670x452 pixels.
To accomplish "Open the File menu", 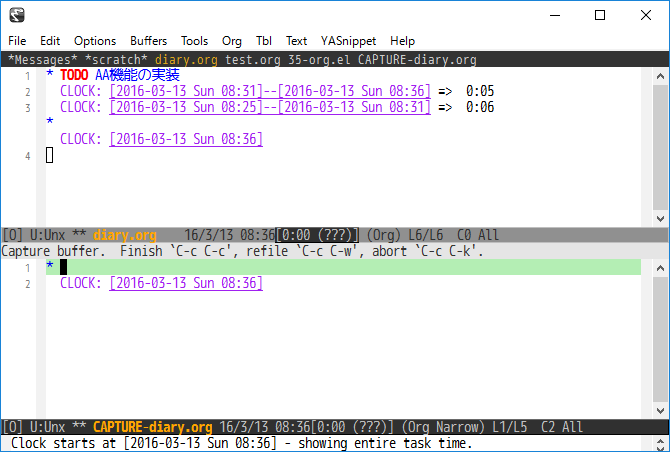I will pos(17,41).
